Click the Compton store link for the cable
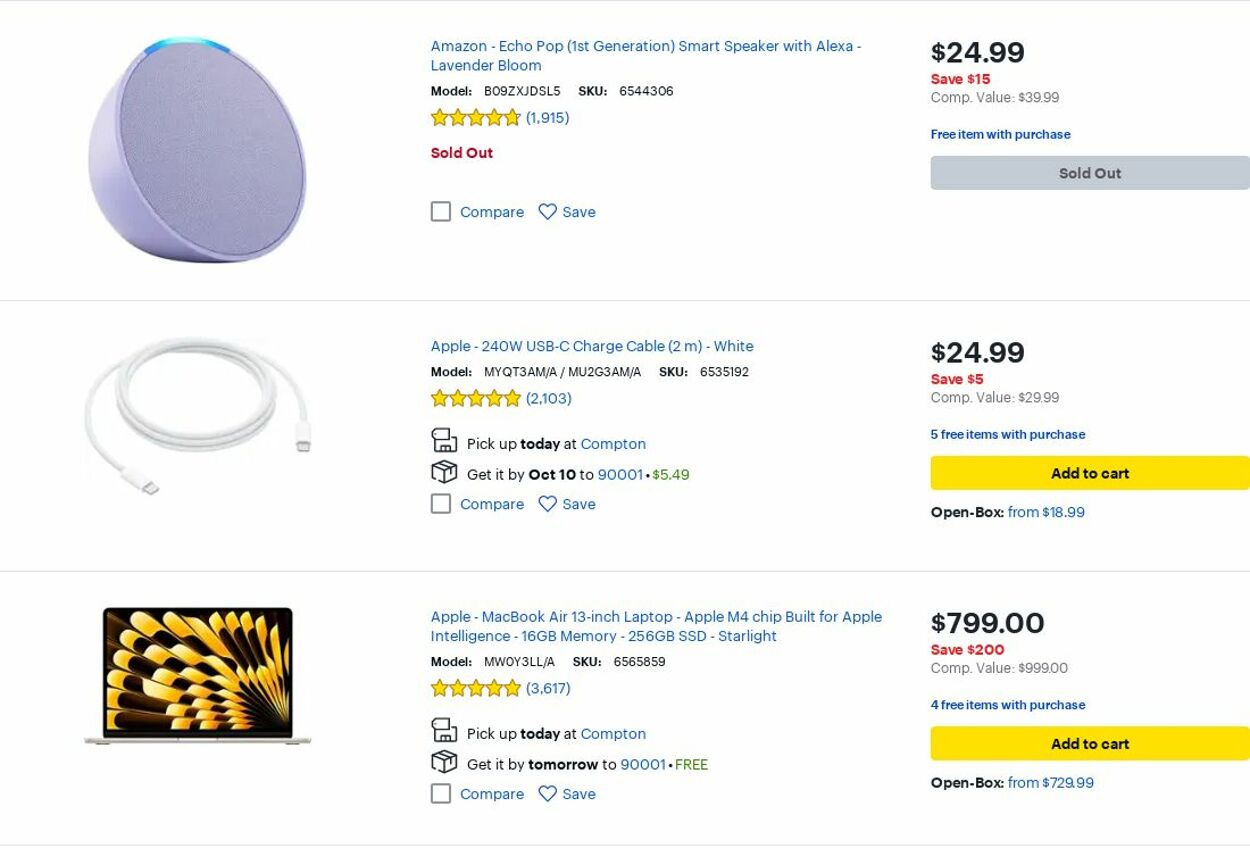This screenshot has height=848, width=1250. (x=613, y=444)
